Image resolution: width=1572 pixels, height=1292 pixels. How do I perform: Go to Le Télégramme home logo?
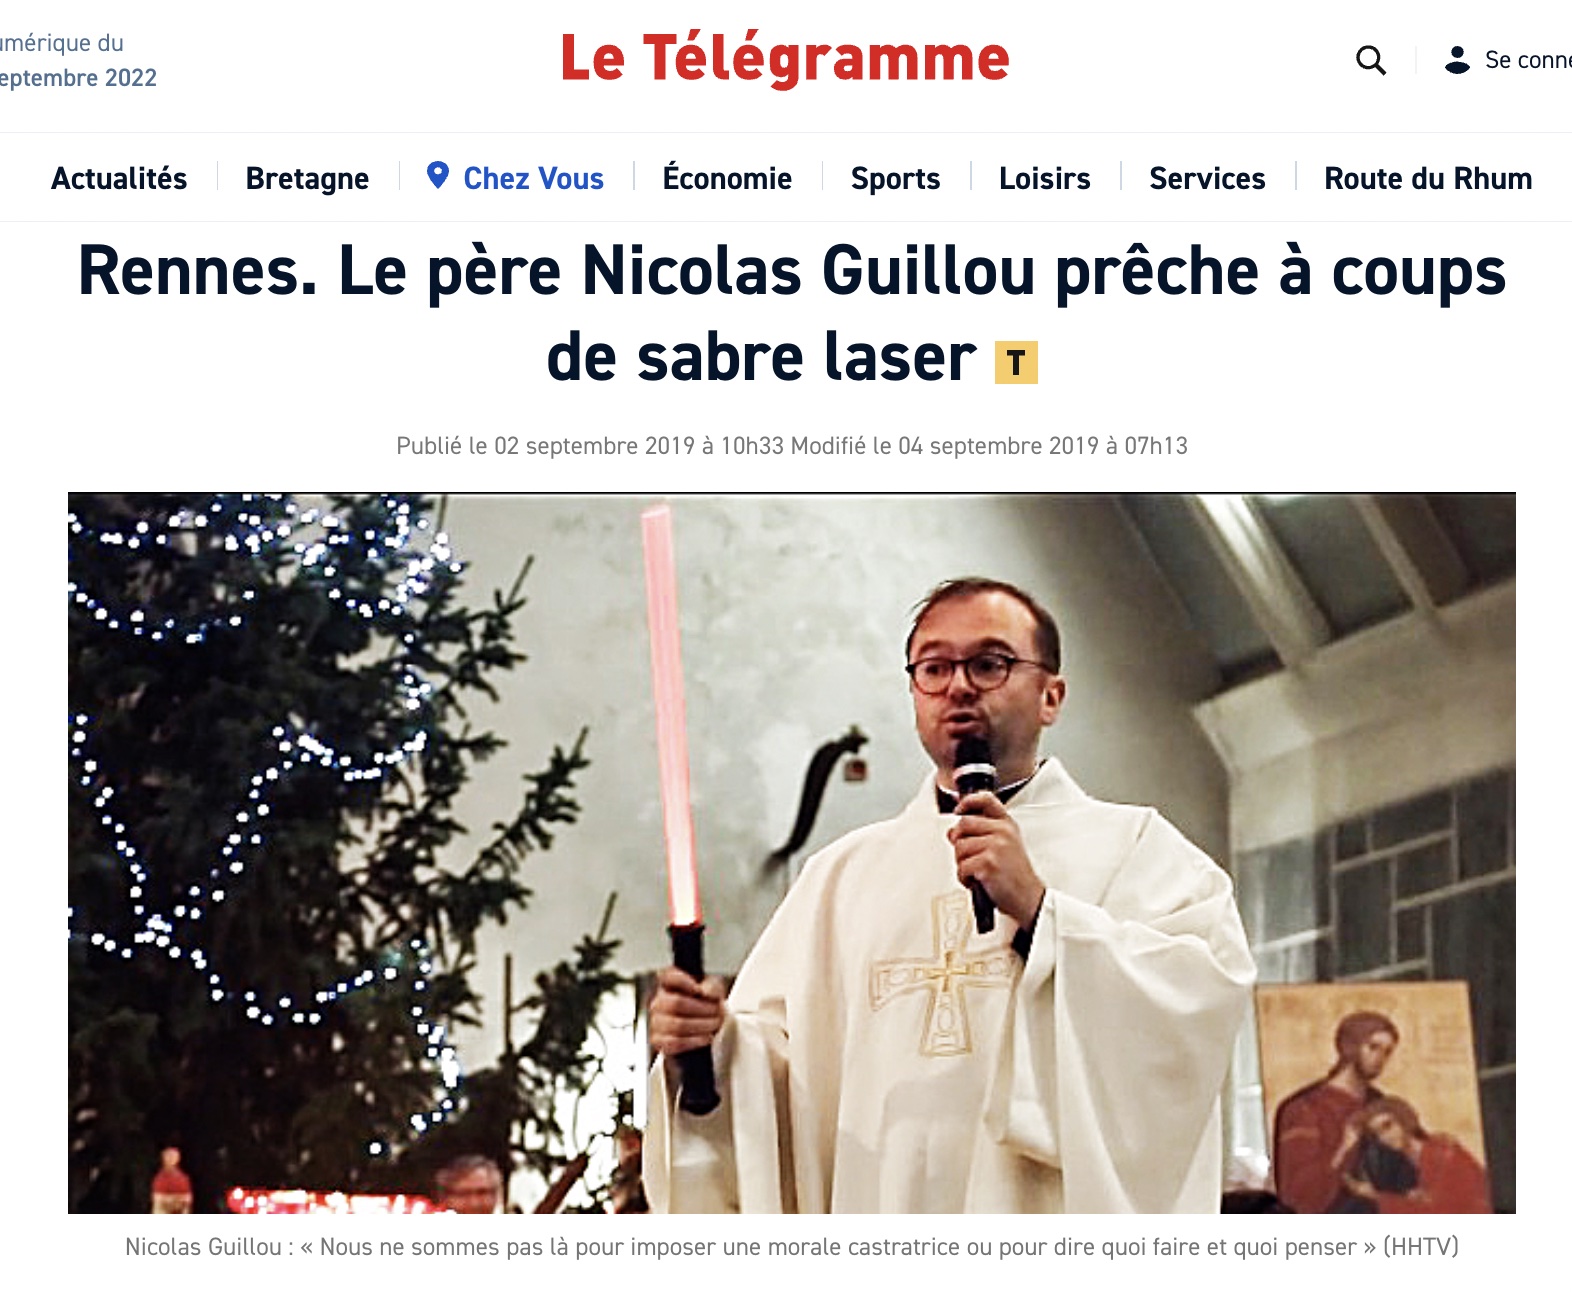click(785, 58)
